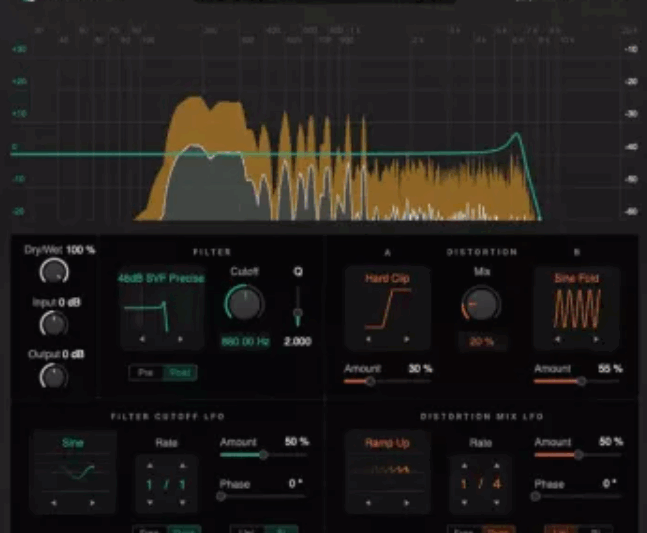Screen dimensions: 647x533
Task: Open the Sine LFO waveform selector
Action: pyautogui.click(x=73, y=443)
